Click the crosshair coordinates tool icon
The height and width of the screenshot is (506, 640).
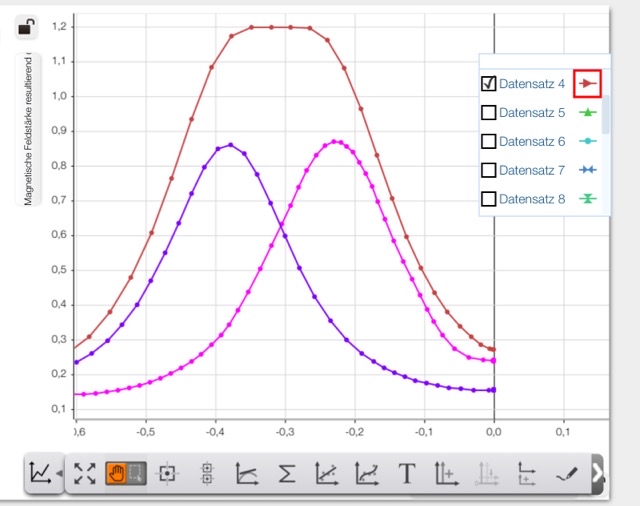167,473
